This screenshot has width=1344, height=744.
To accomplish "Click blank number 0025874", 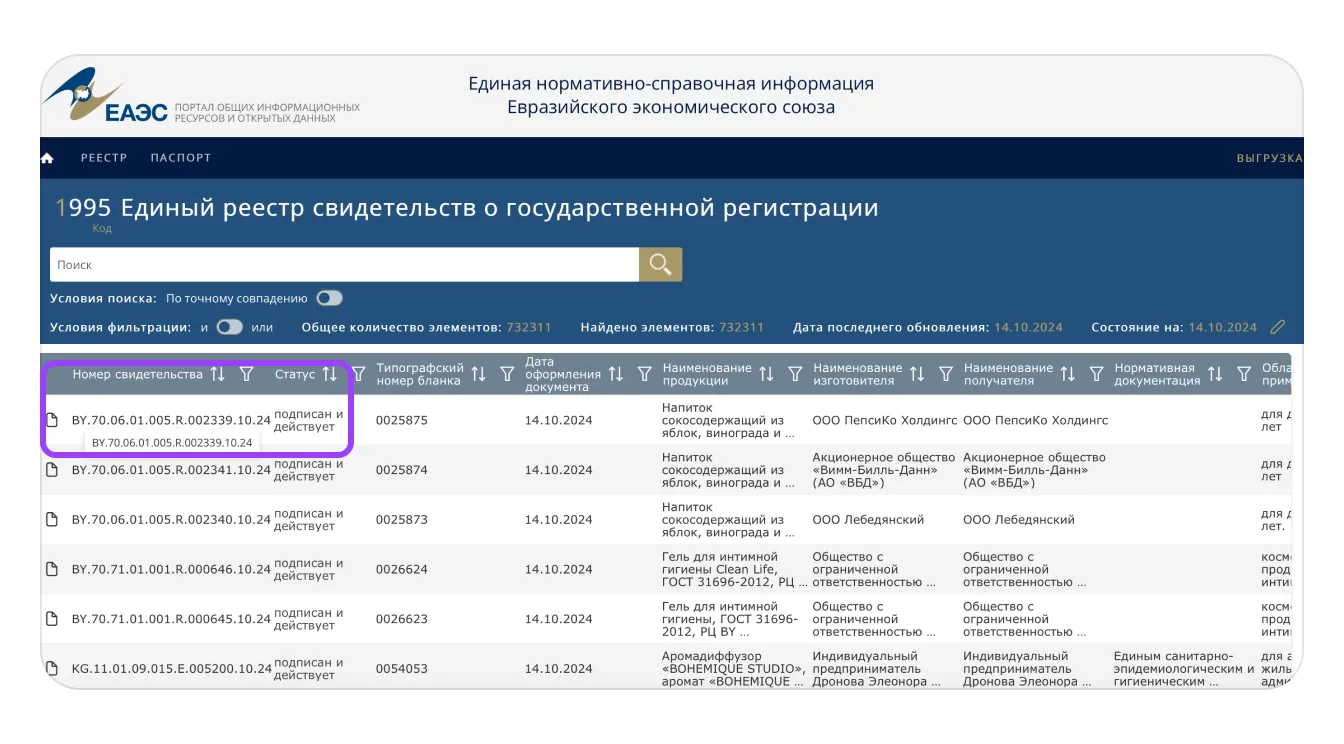I will (x=402, y=470).
